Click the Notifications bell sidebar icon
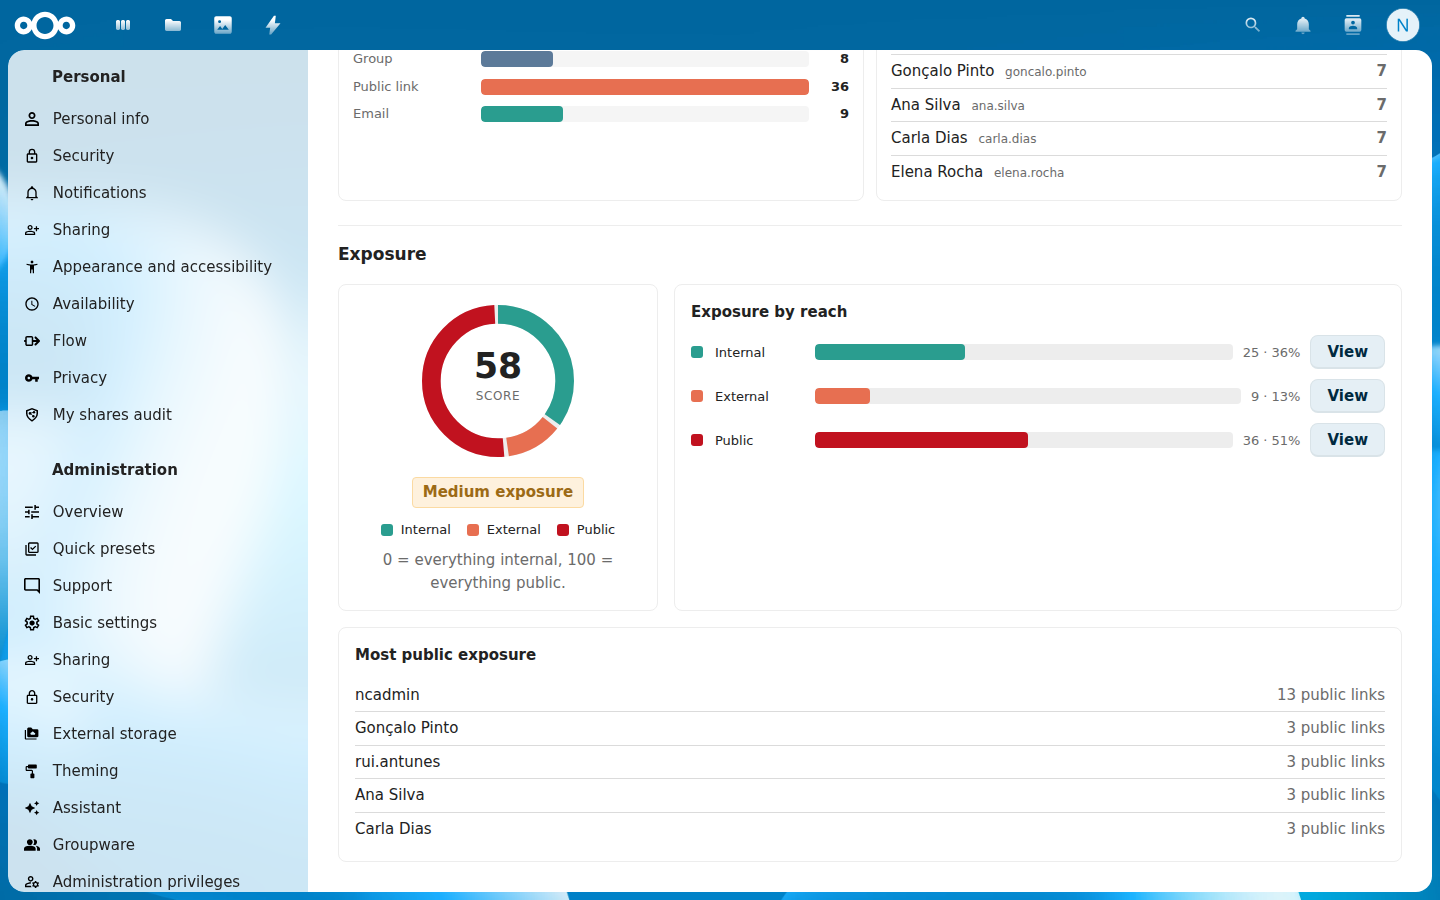 tap(32, 193)
